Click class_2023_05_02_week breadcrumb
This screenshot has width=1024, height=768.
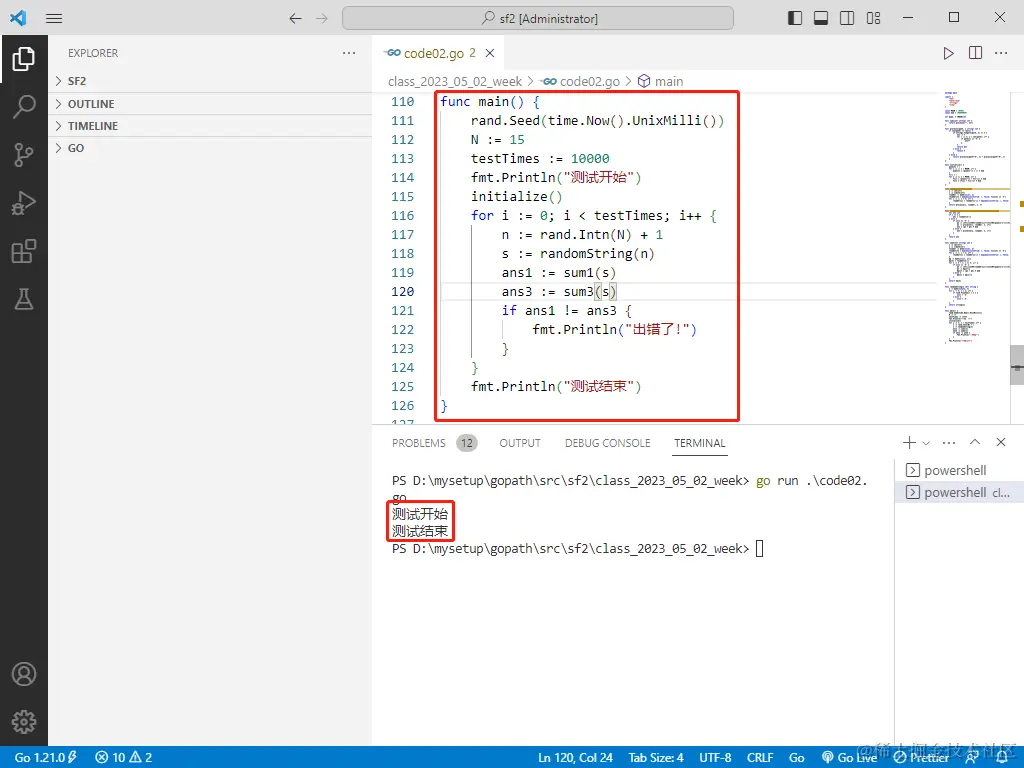[x=455, y=81]
